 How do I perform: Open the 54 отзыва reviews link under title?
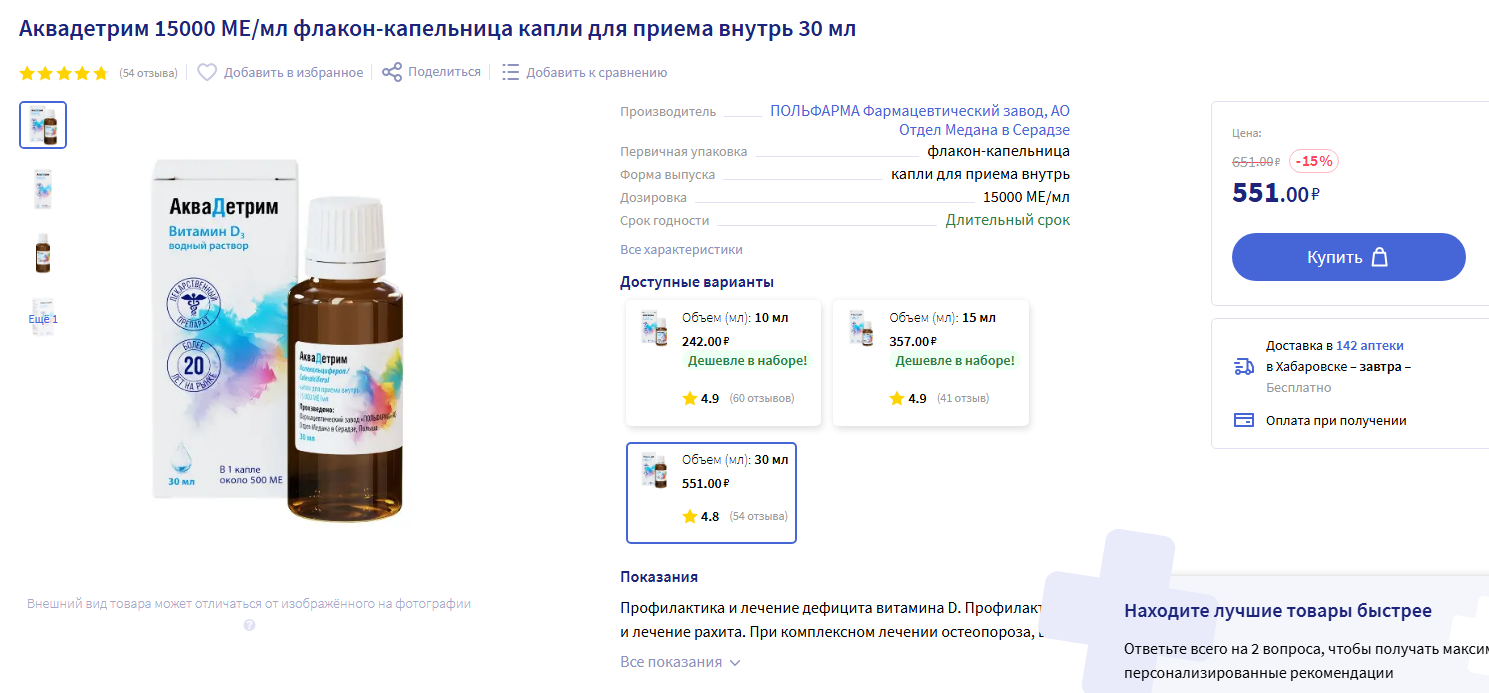[148, 73]
